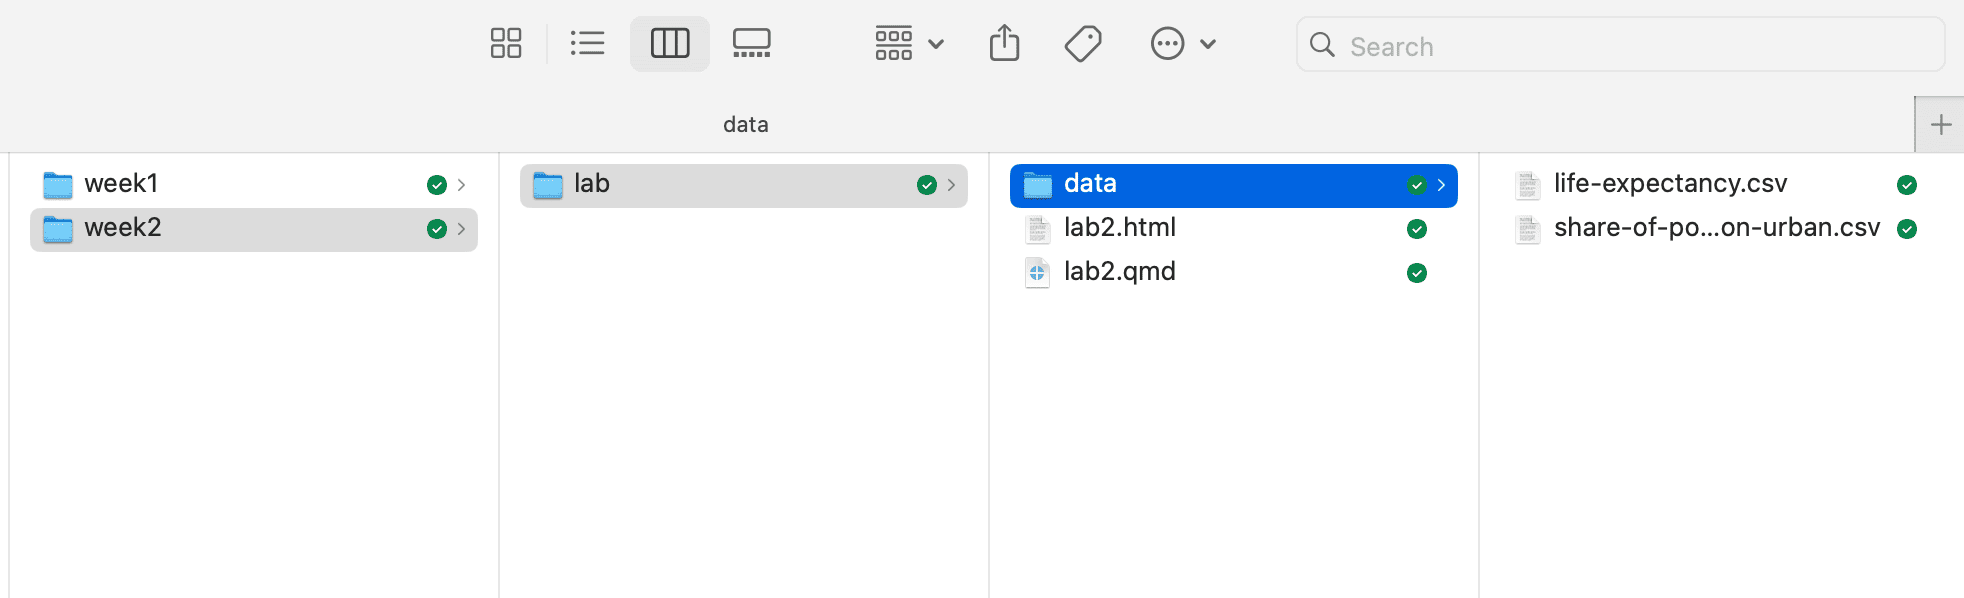Click the plus button to add tab
The width and height of the screenshot is (1964, 598).
pyautogui.click(x=1940, y=125)
